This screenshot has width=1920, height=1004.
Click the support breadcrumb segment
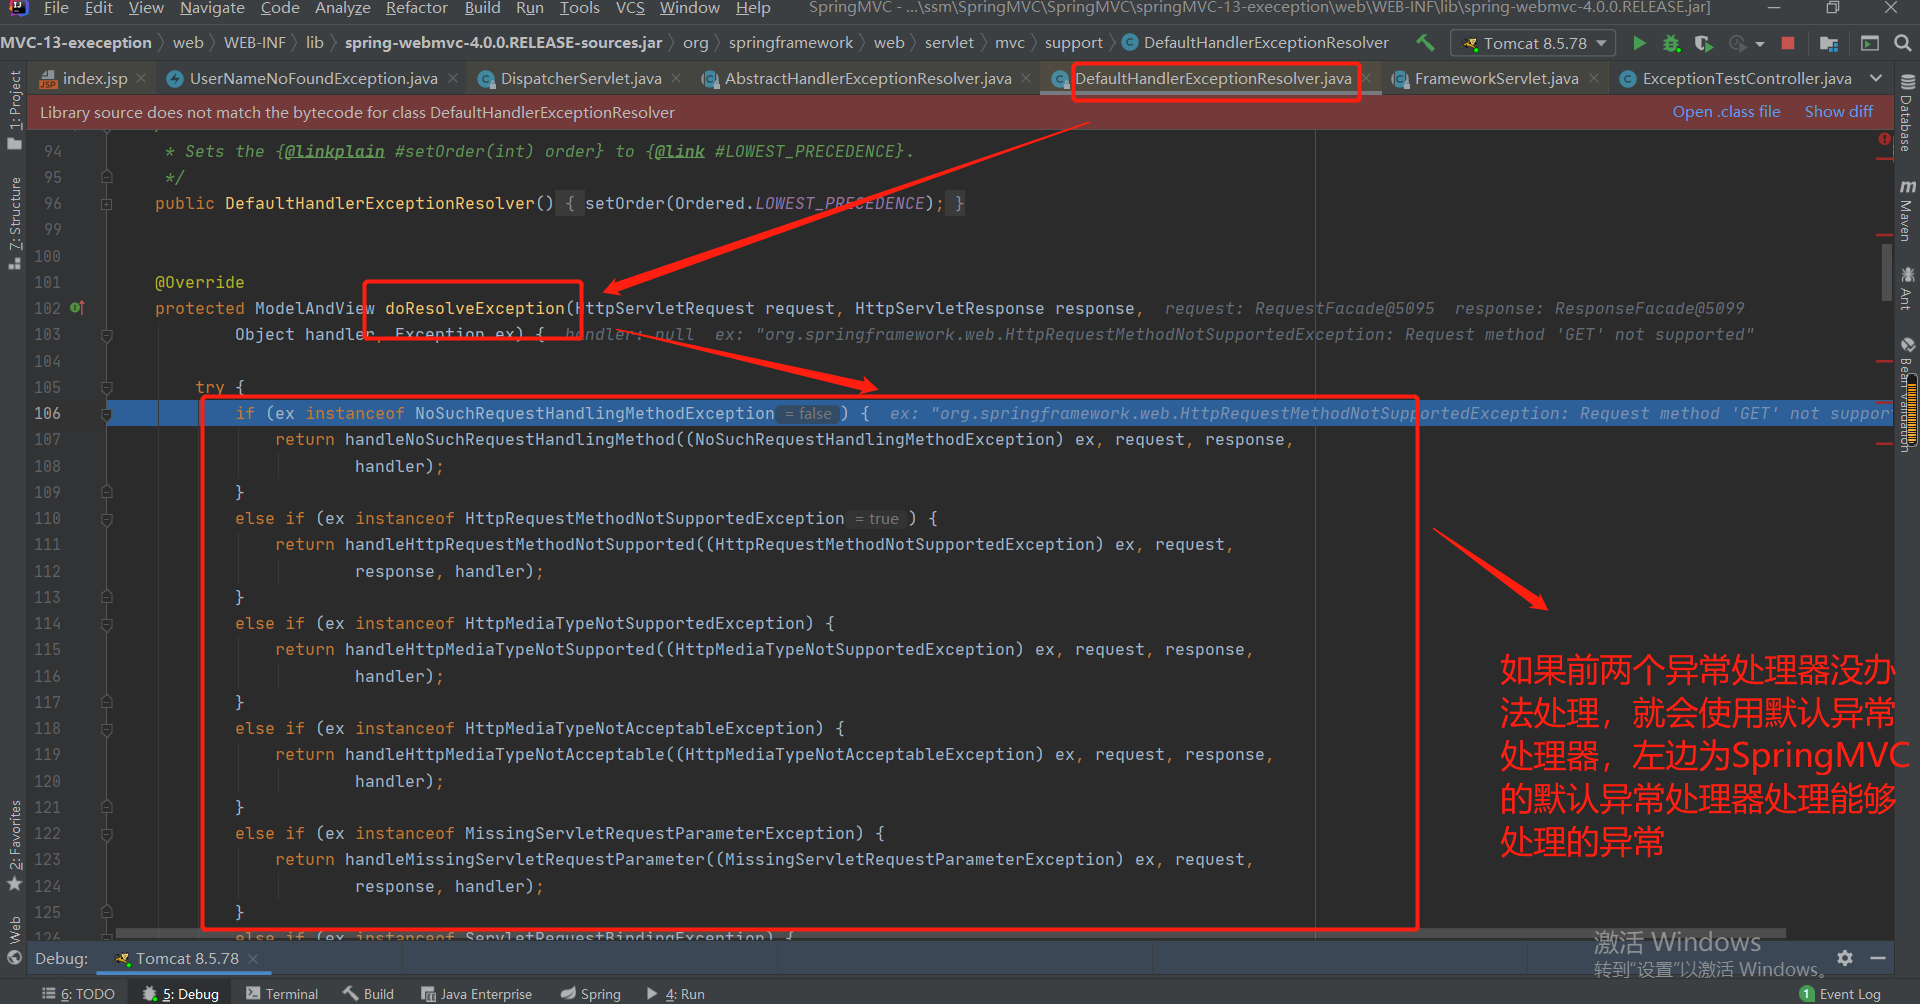click(x=1073, y=43)
